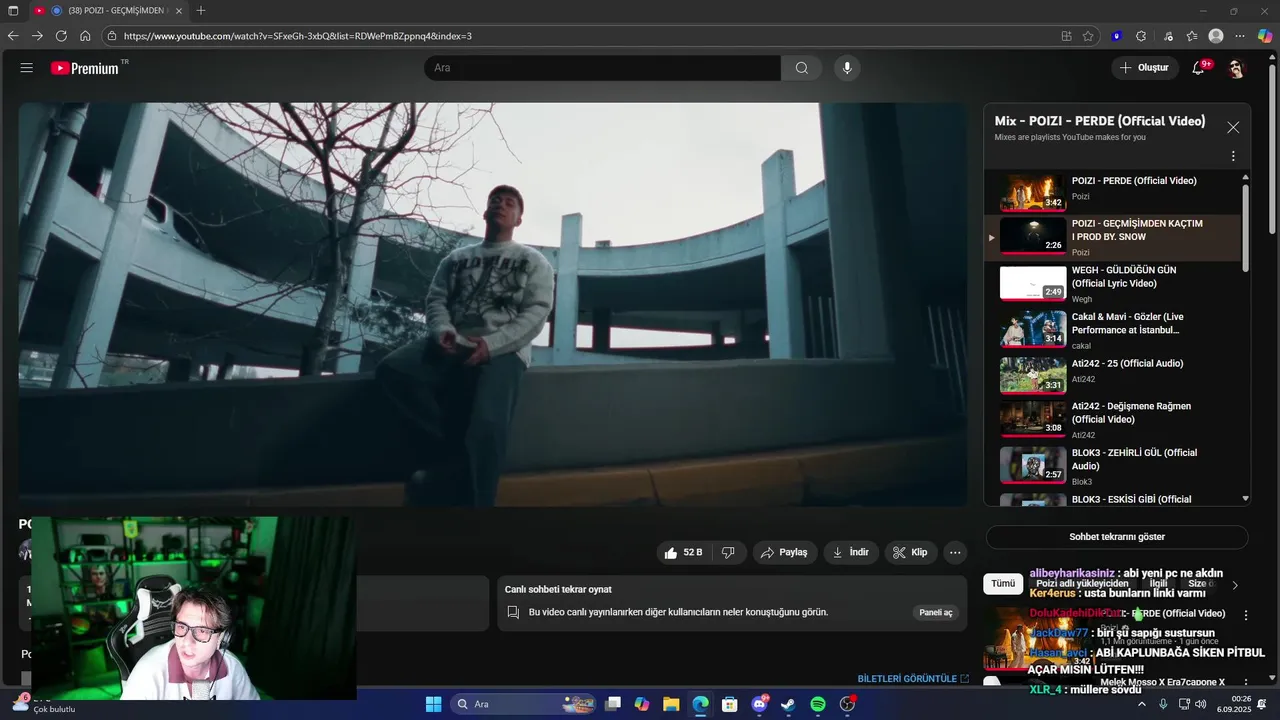Open chat panel with Paneli aç
The height and width of the screenshot is (720, 1280).
(x=936, y=612)
